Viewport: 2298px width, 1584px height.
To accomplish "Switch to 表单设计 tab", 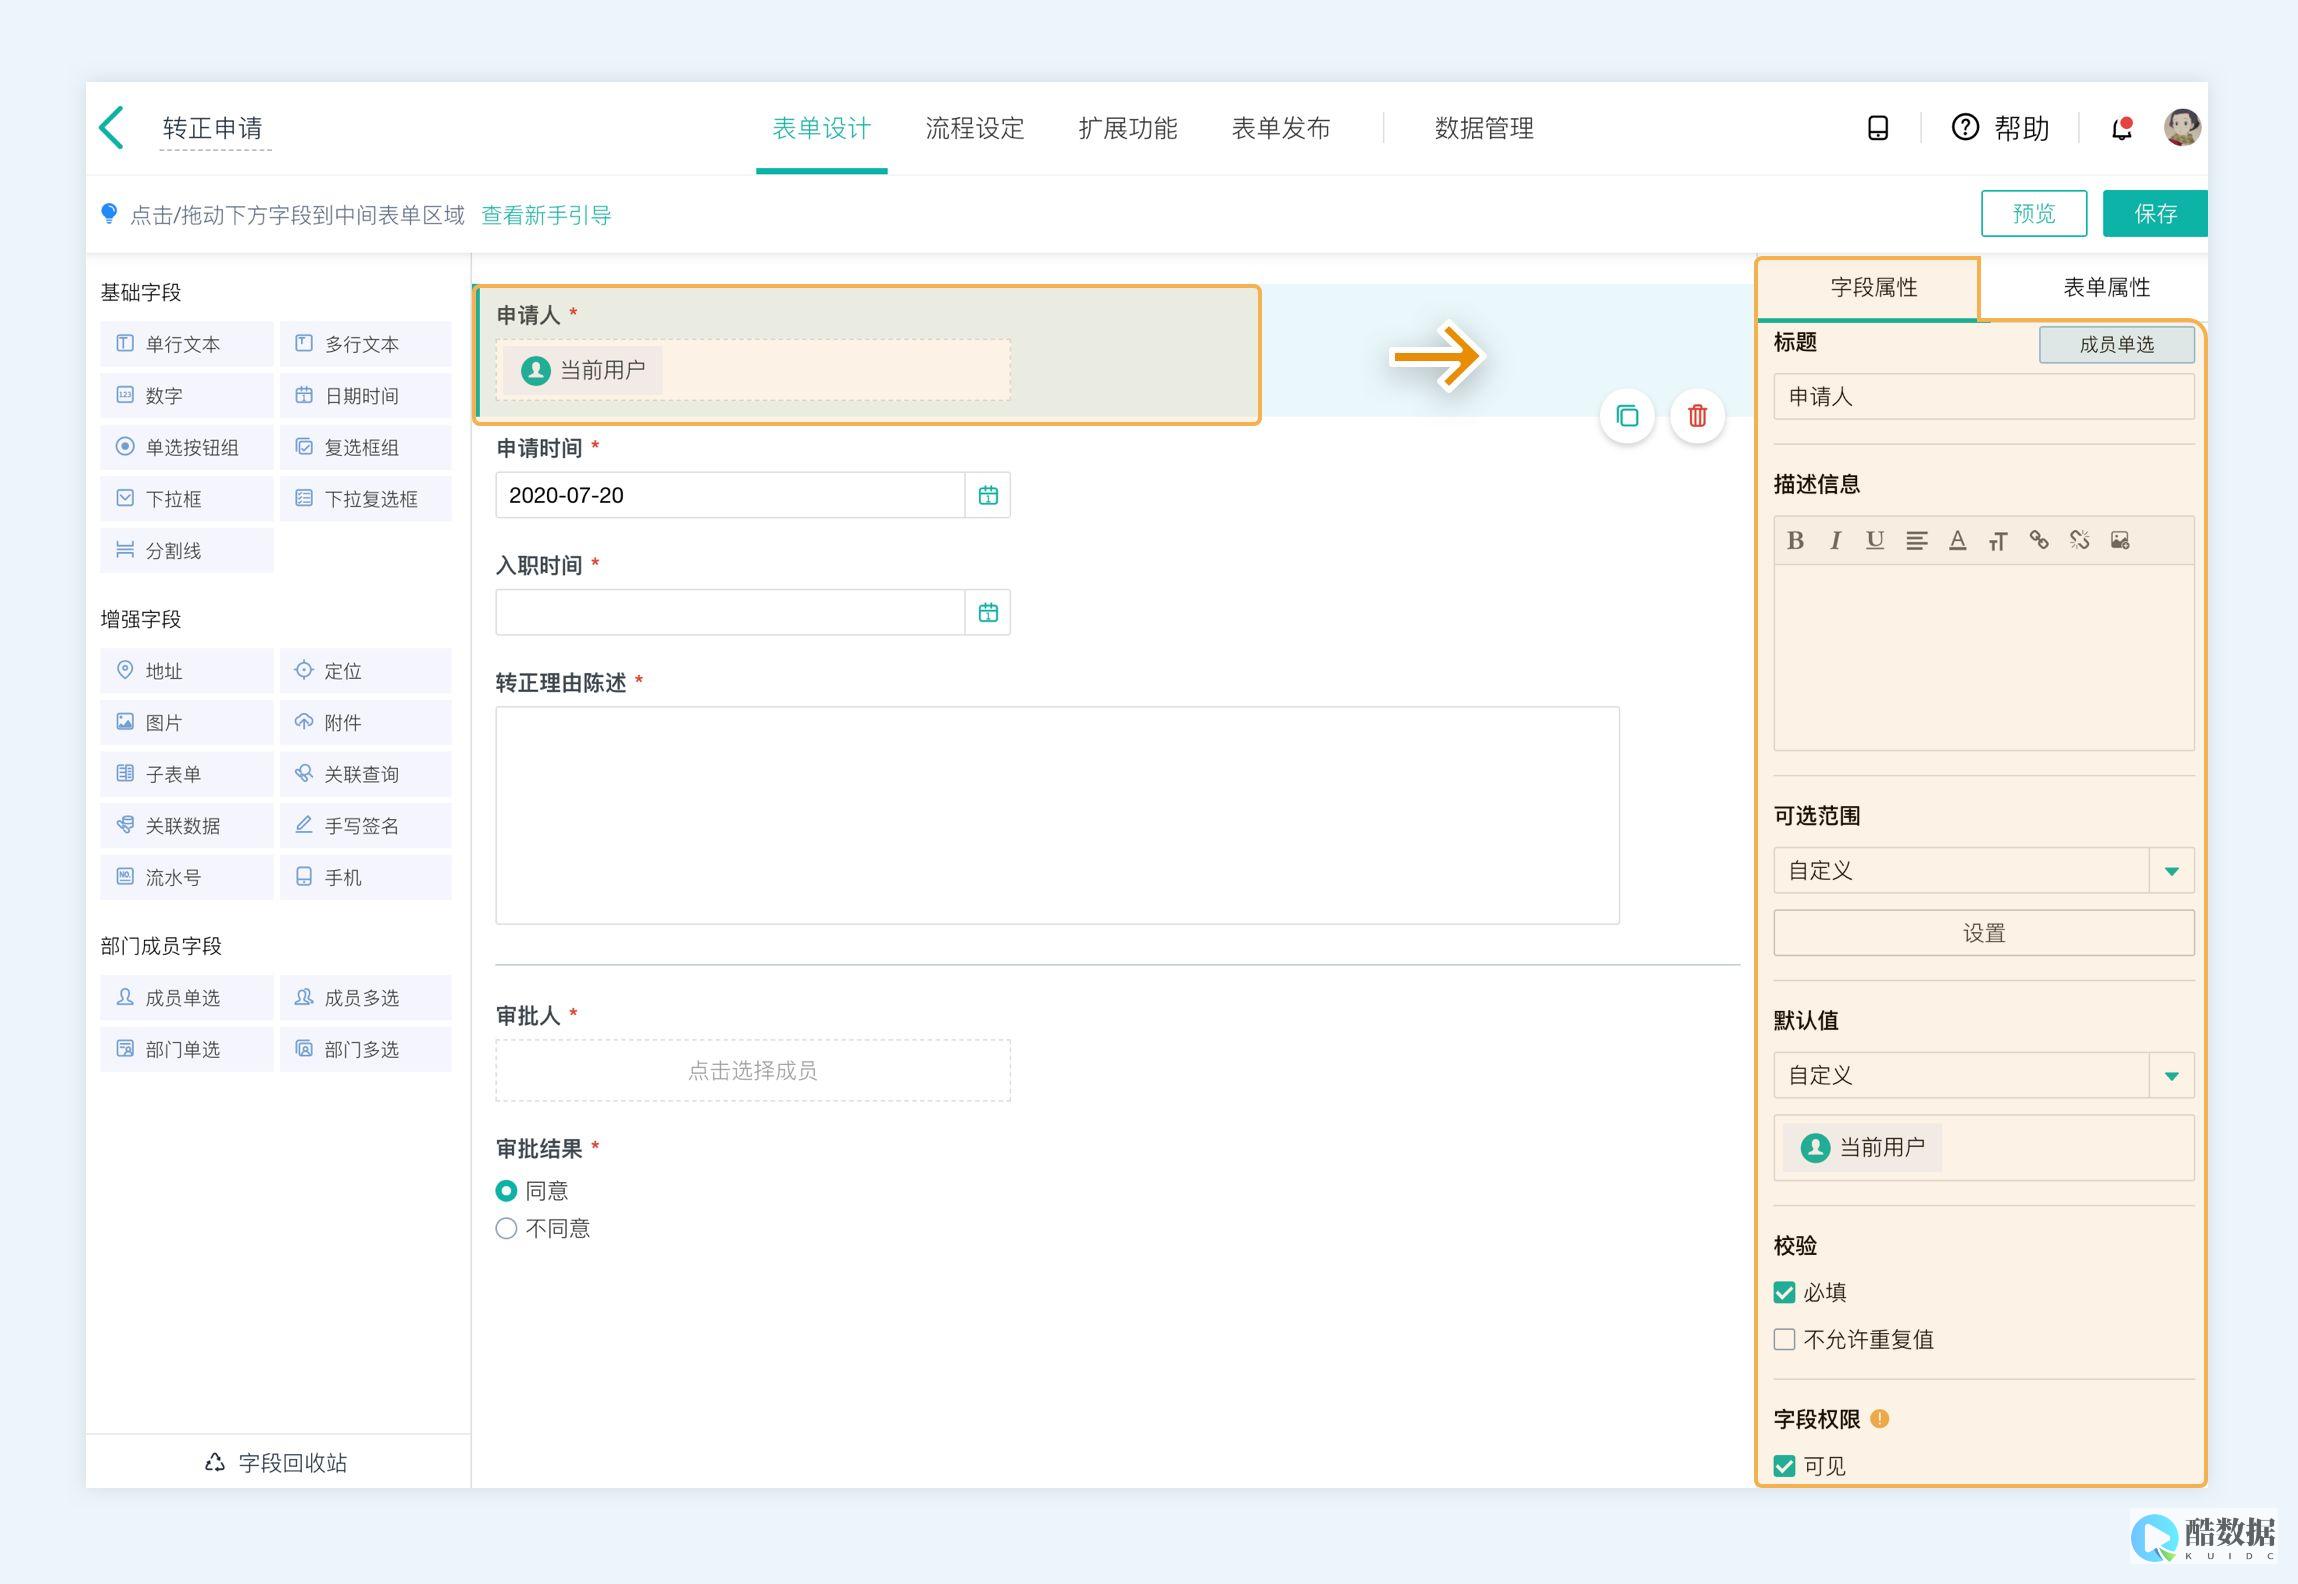I will 821,128.
